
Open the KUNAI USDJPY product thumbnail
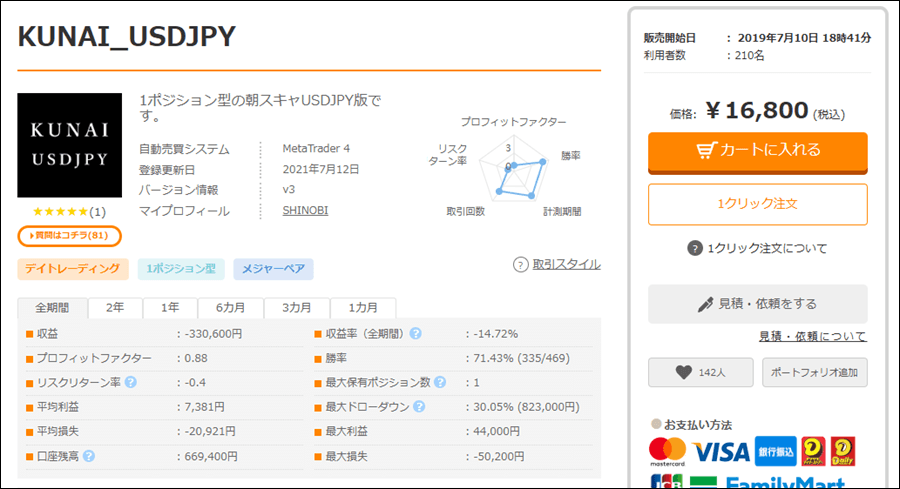[x=69, y=145]
